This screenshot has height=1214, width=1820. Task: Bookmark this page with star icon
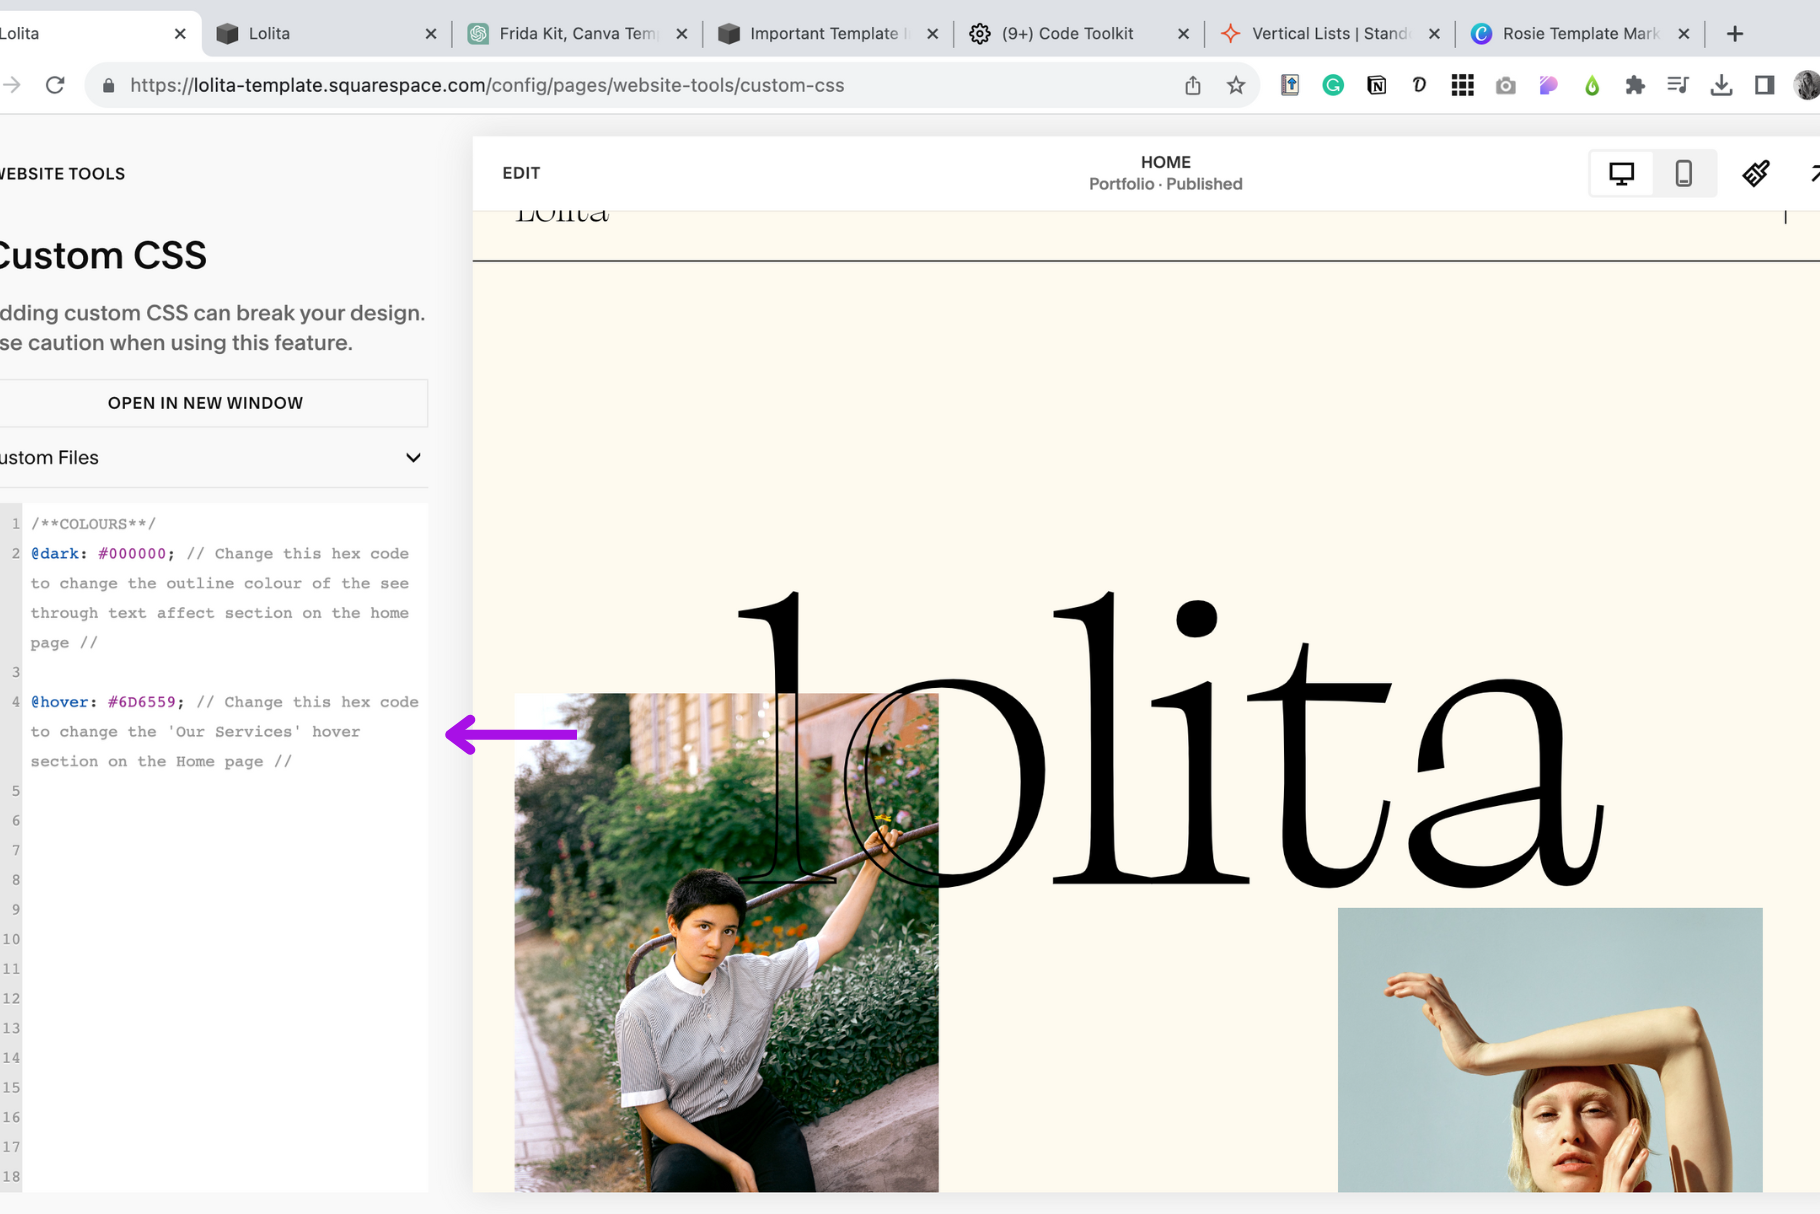[1236, 86]
